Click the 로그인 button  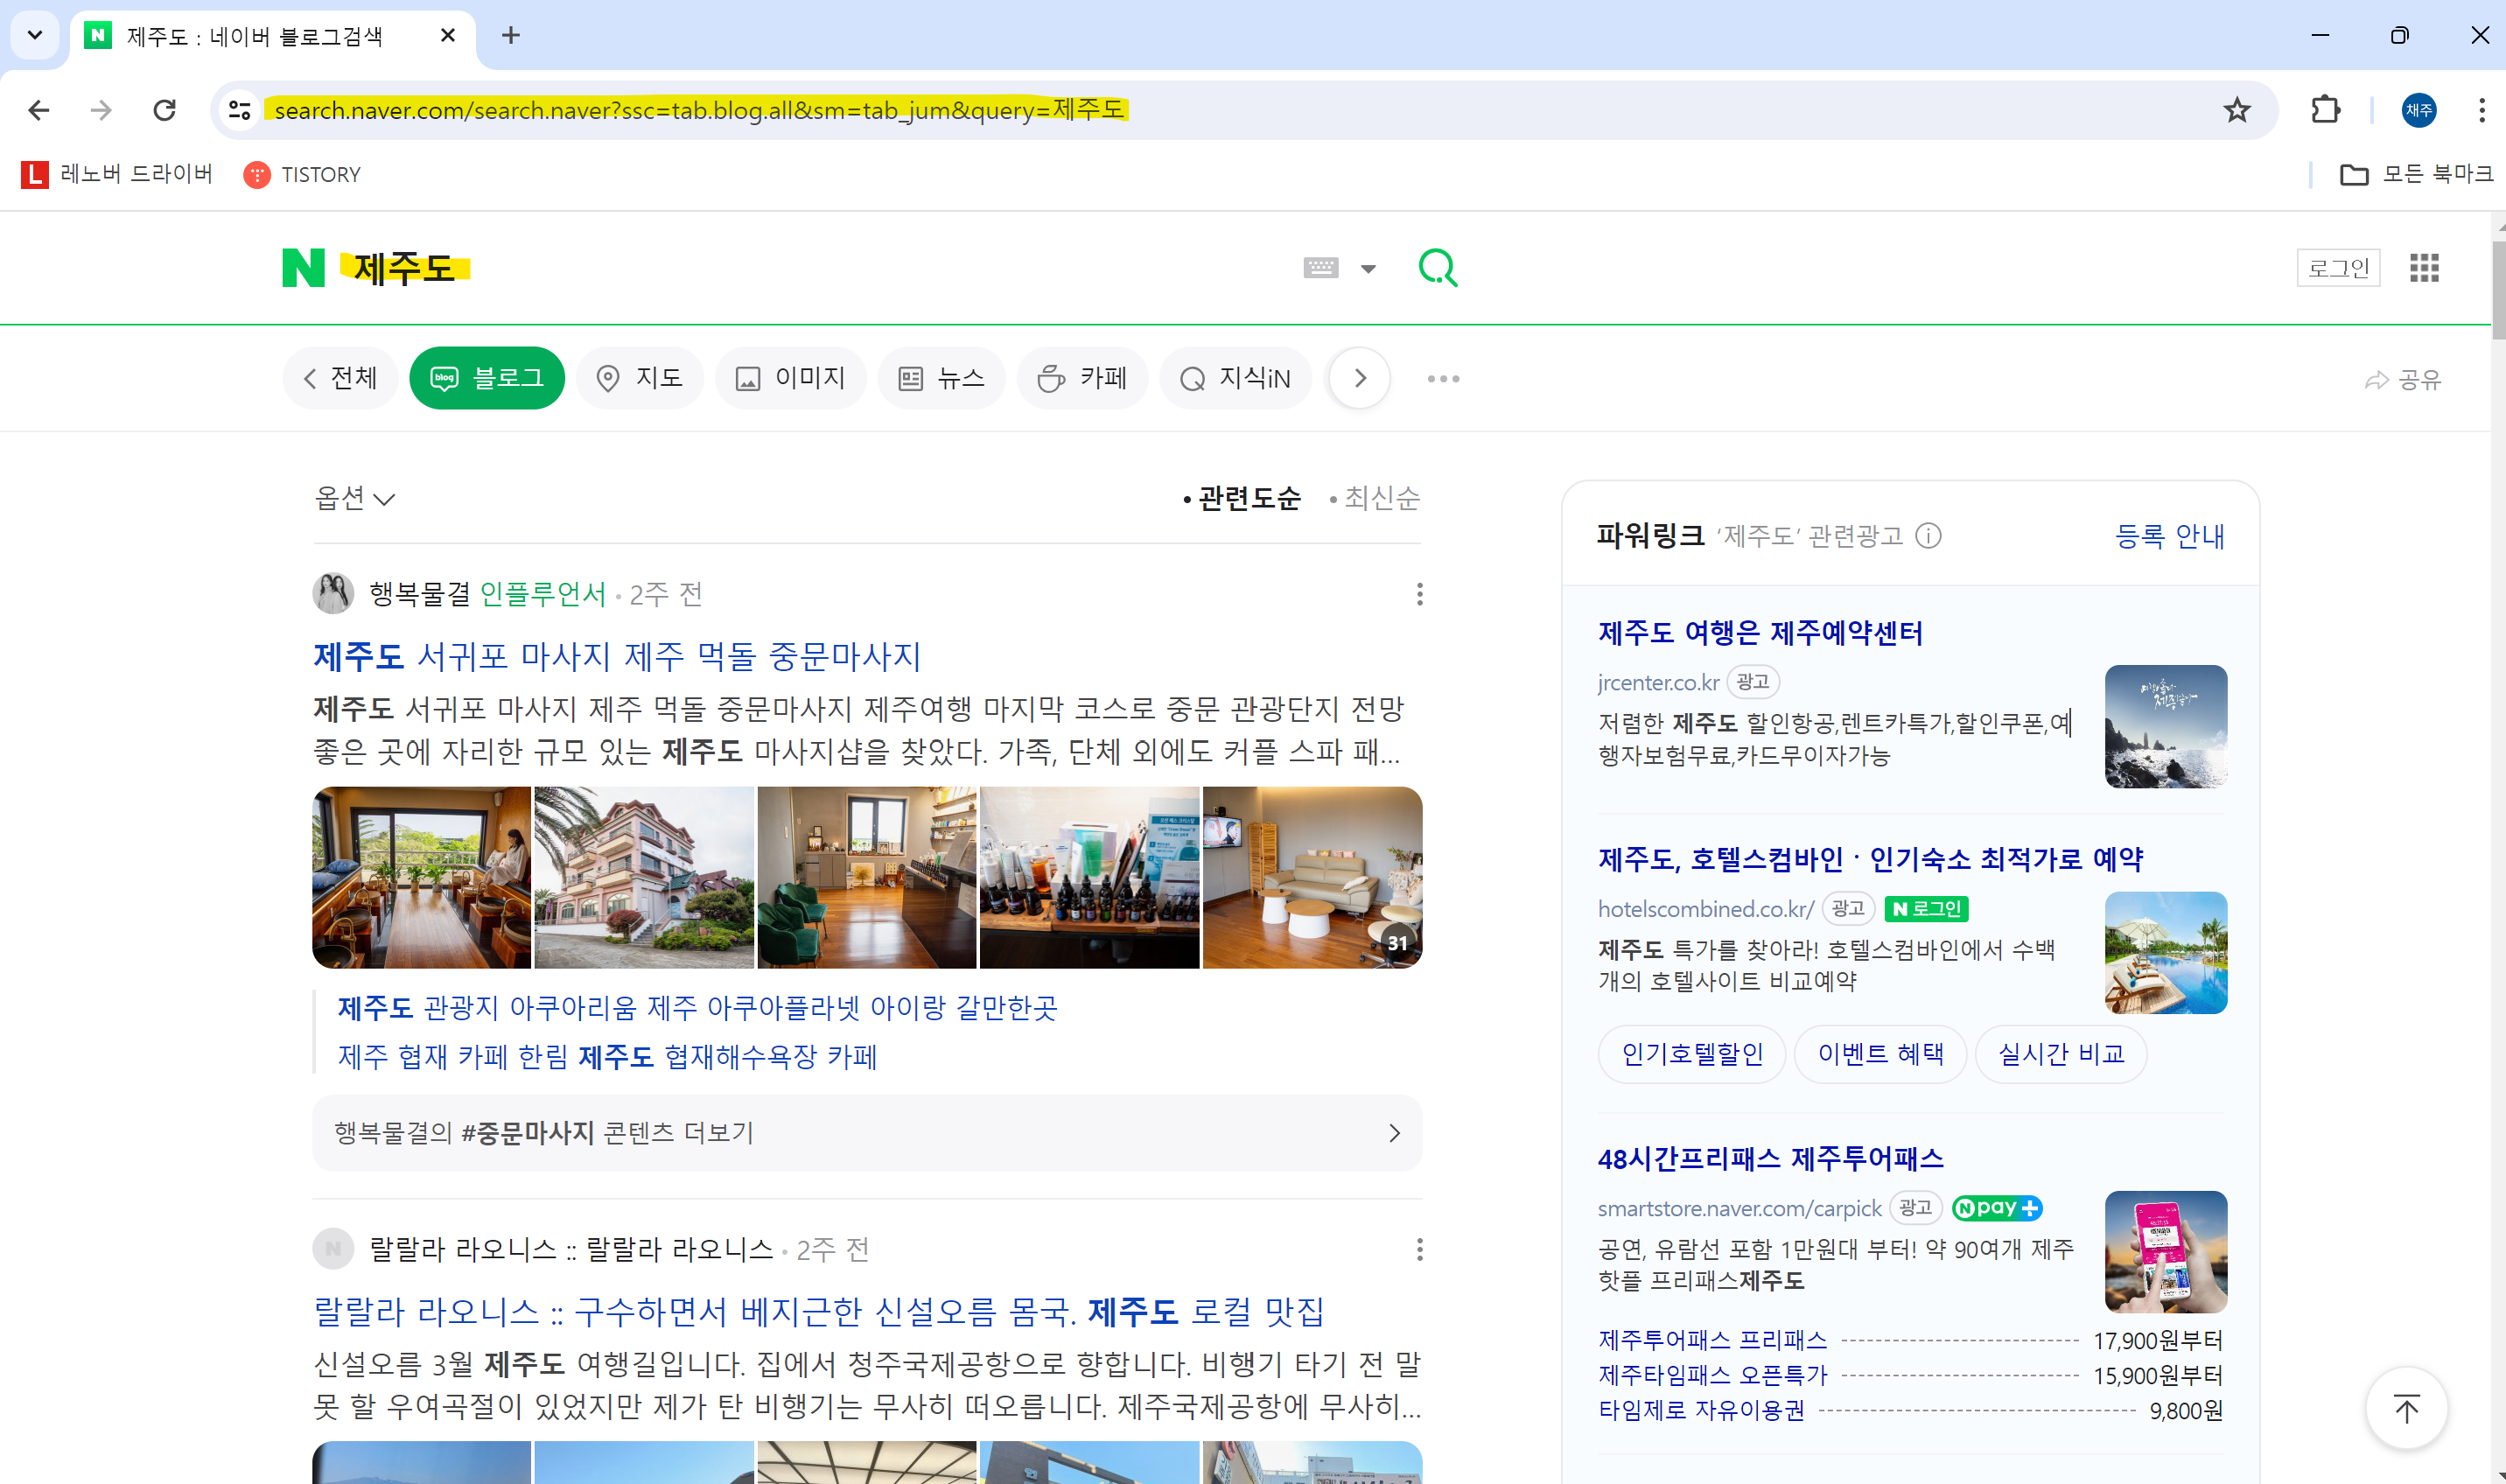pyautogui.click(x=2338, y=268)
